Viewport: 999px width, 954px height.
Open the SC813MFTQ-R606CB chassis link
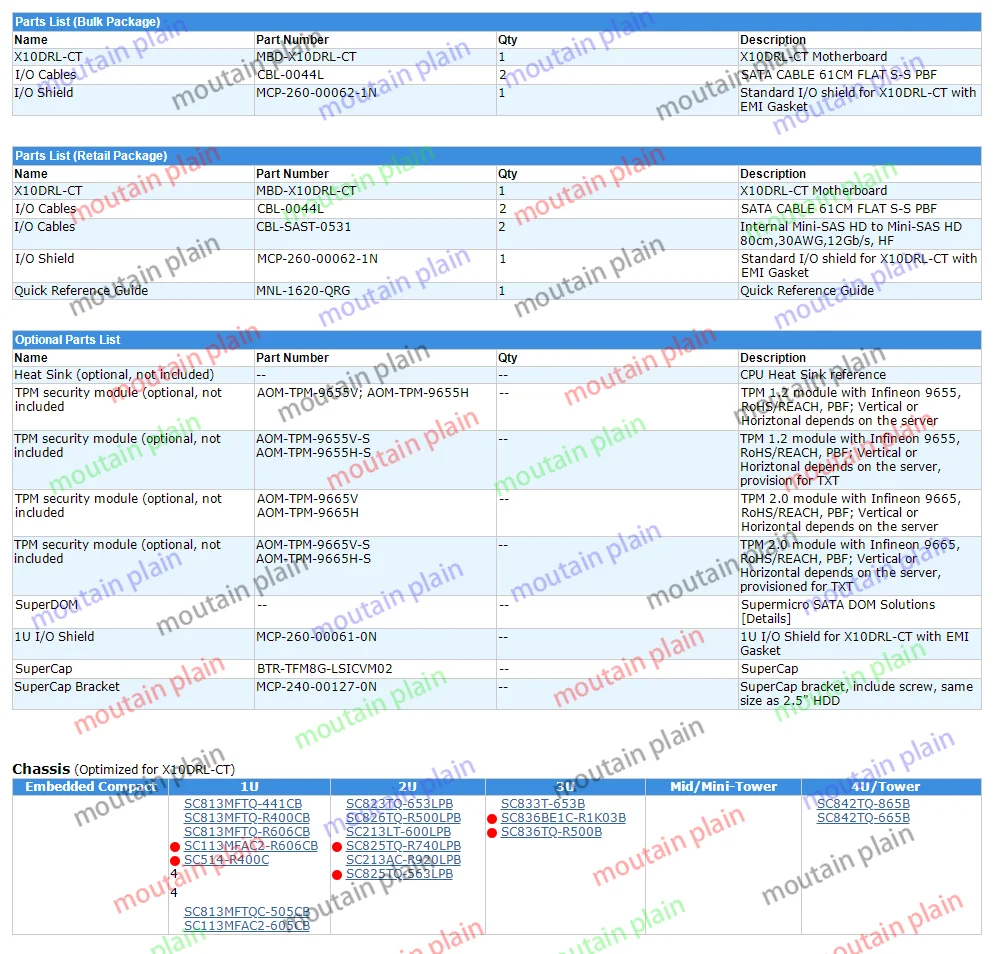247,832
